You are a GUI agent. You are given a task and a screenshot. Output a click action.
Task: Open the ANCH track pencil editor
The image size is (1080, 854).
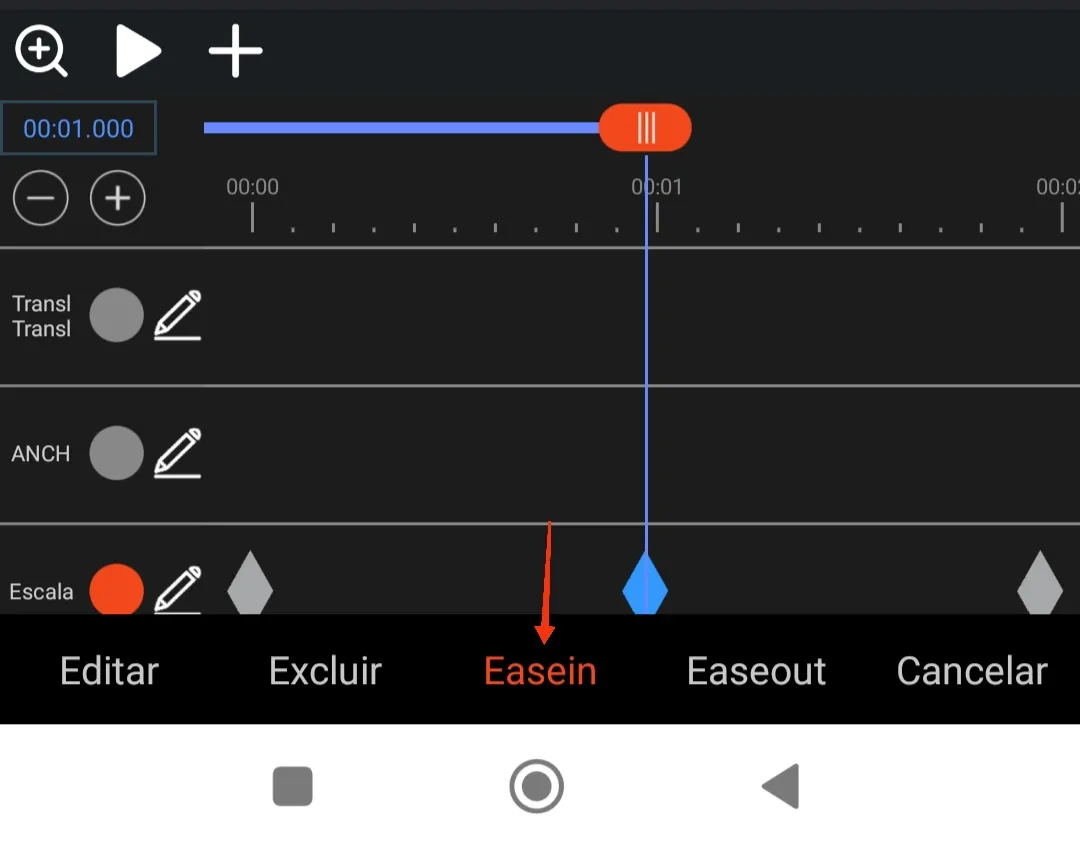point(178,453)
